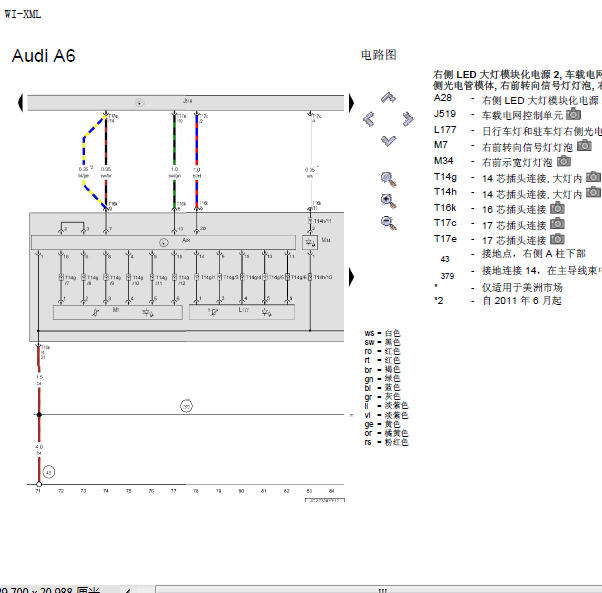Click the T17c 17-pin connector legend text
Viewport: 602px width, 593px height.
coord(514,225)
